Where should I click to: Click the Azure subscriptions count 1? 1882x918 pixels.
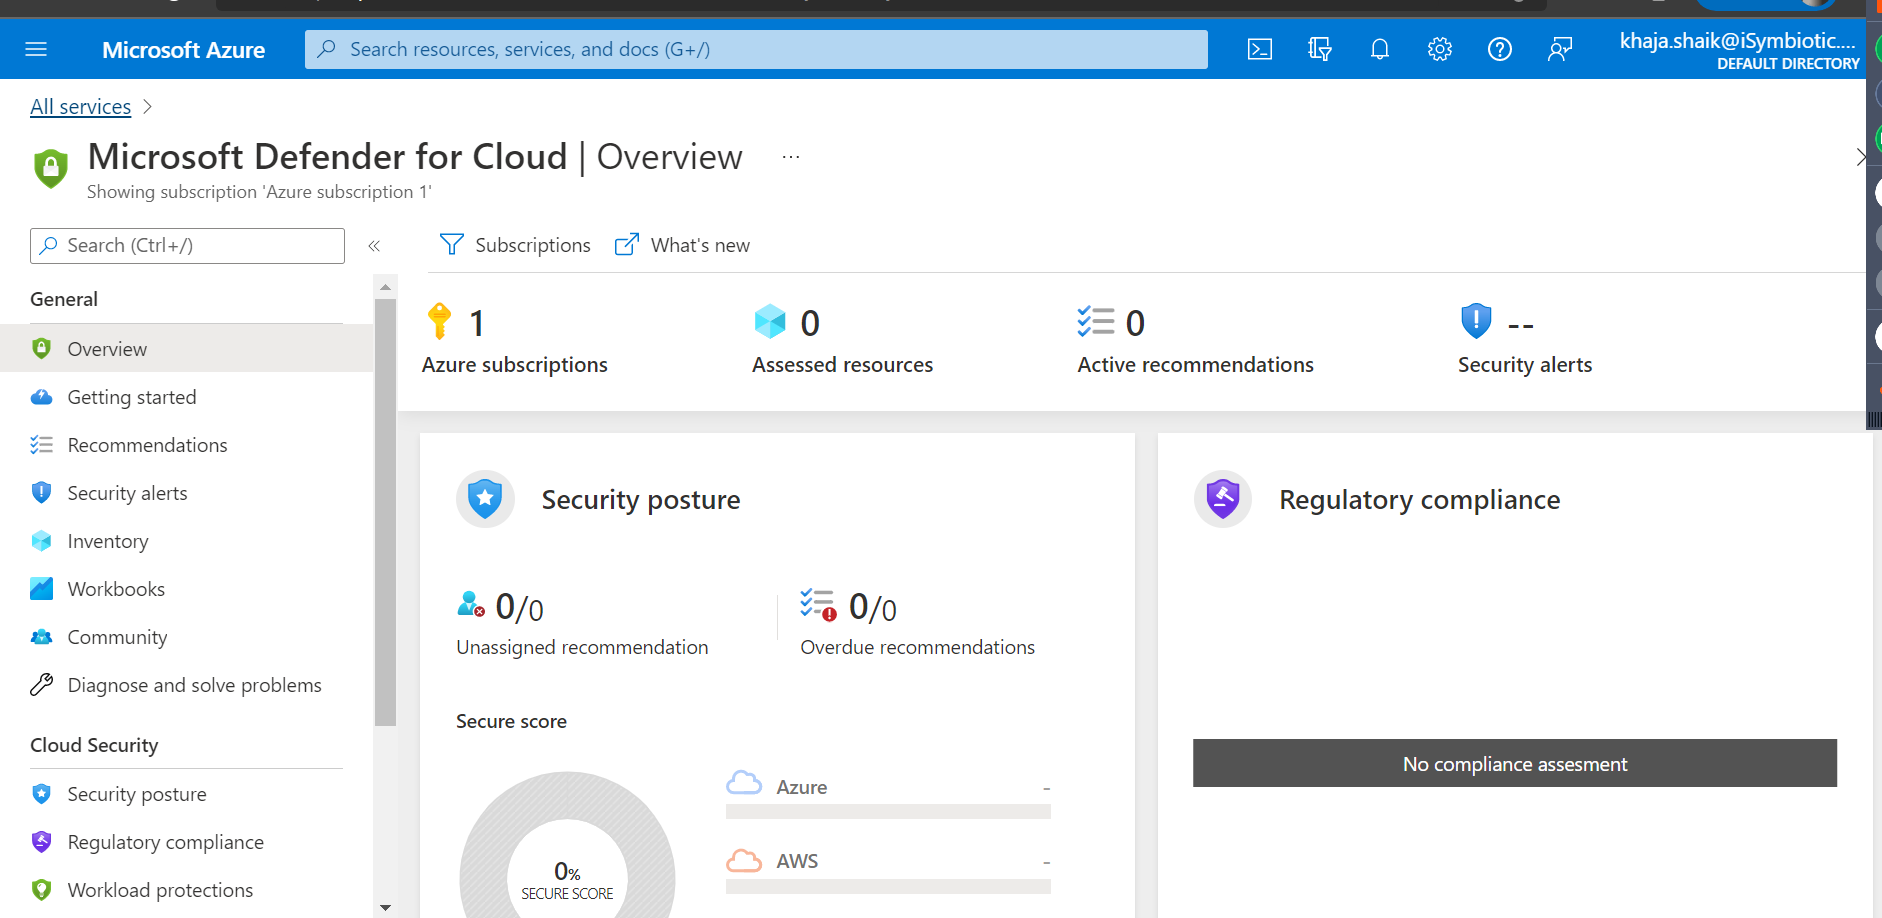coord(477,323)
